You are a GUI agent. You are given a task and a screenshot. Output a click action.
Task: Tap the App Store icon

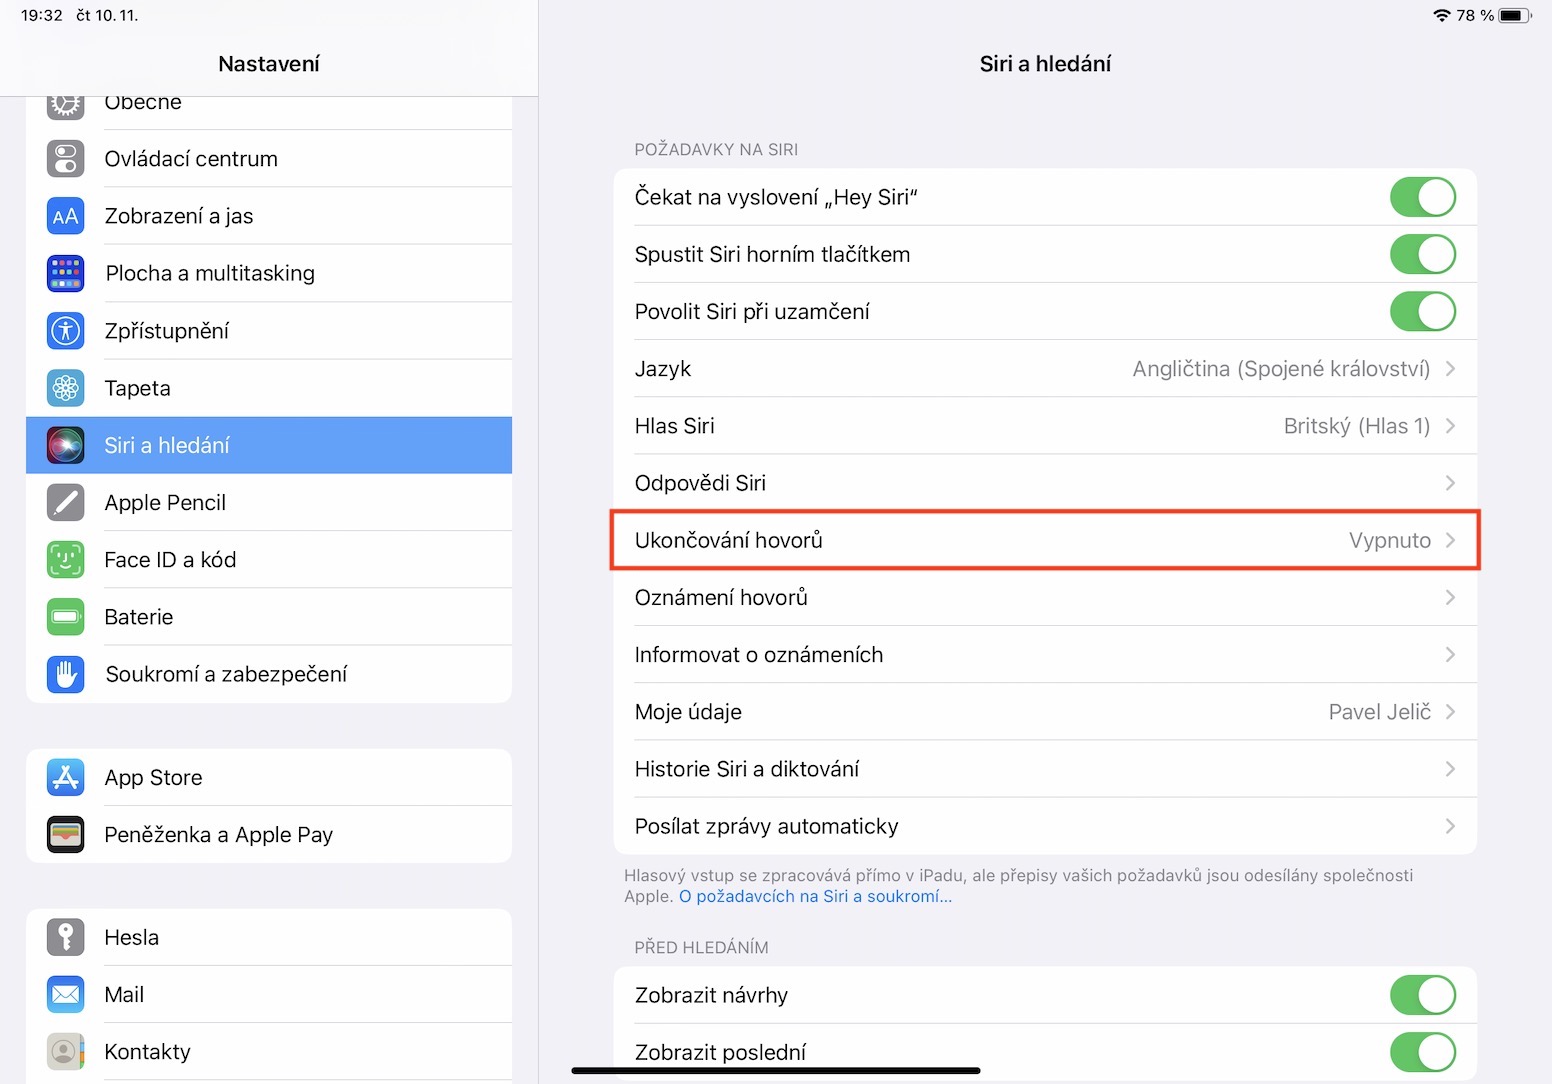point(66,778)
